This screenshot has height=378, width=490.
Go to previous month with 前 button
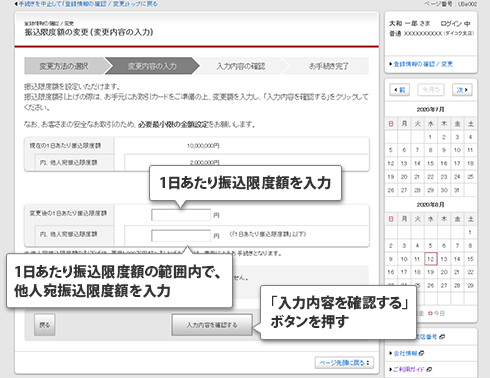[x=400, y=90]
